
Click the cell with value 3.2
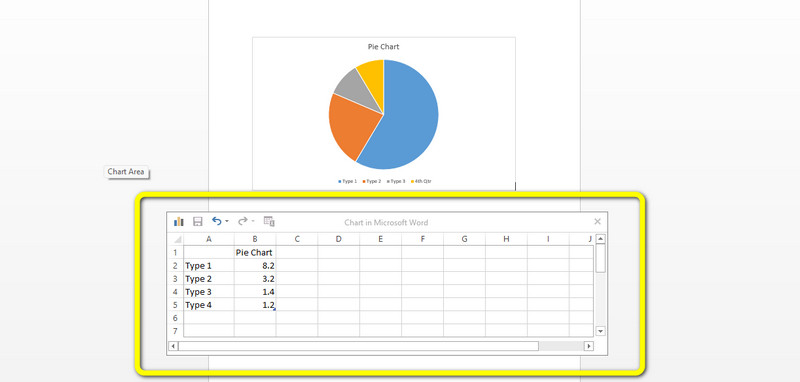[x=255, y=279]
